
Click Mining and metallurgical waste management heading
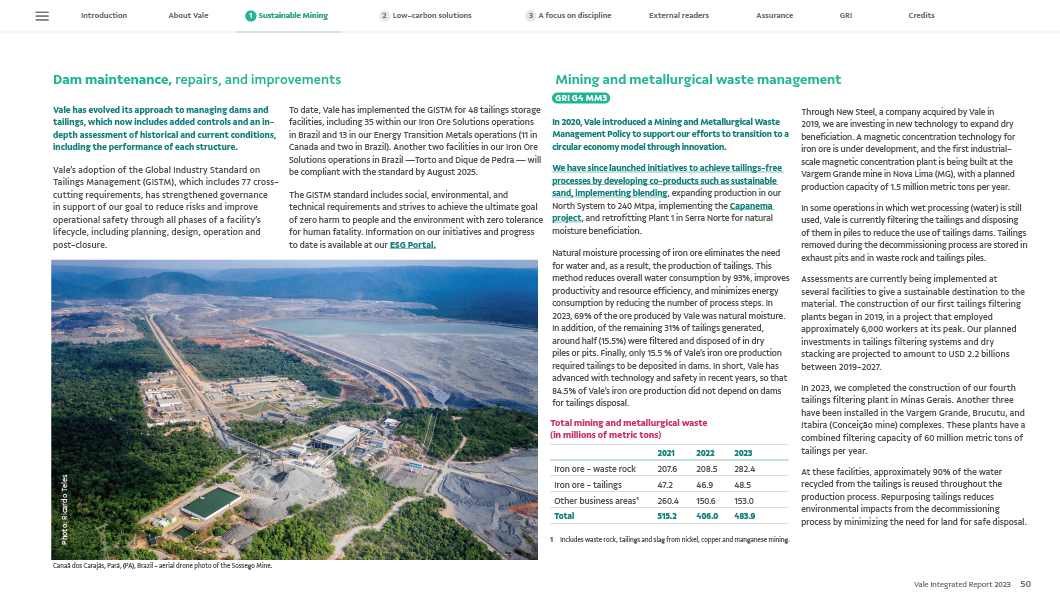[x=698, y=79]
